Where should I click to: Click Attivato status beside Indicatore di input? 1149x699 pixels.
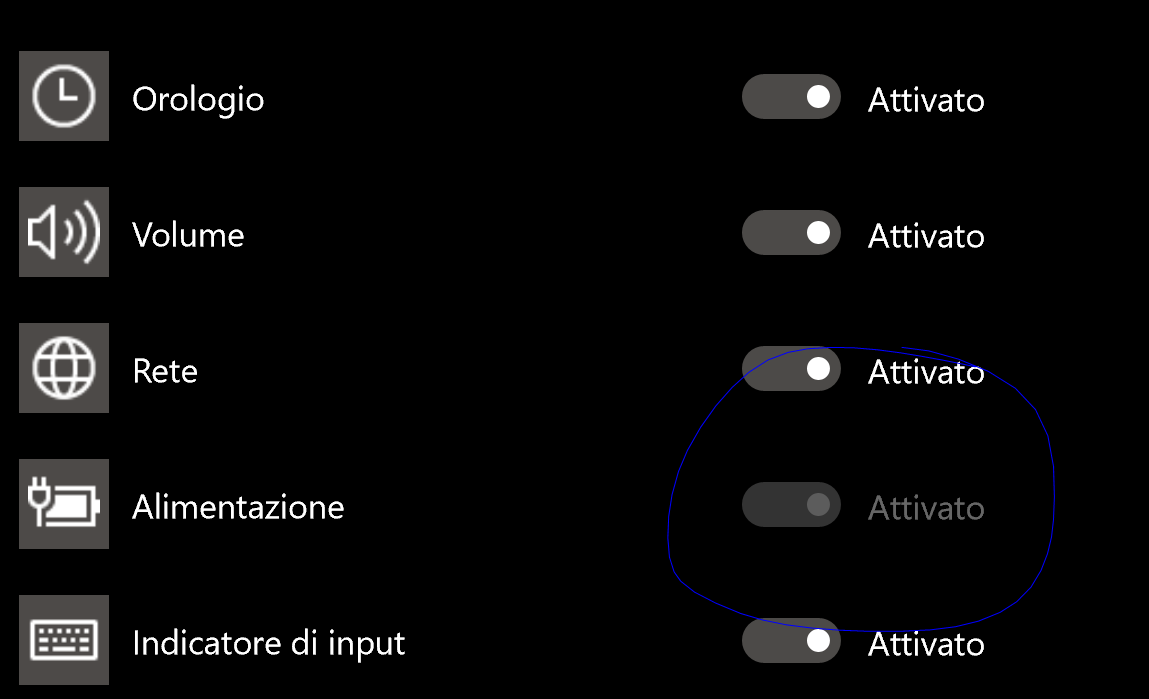point(926,644)
